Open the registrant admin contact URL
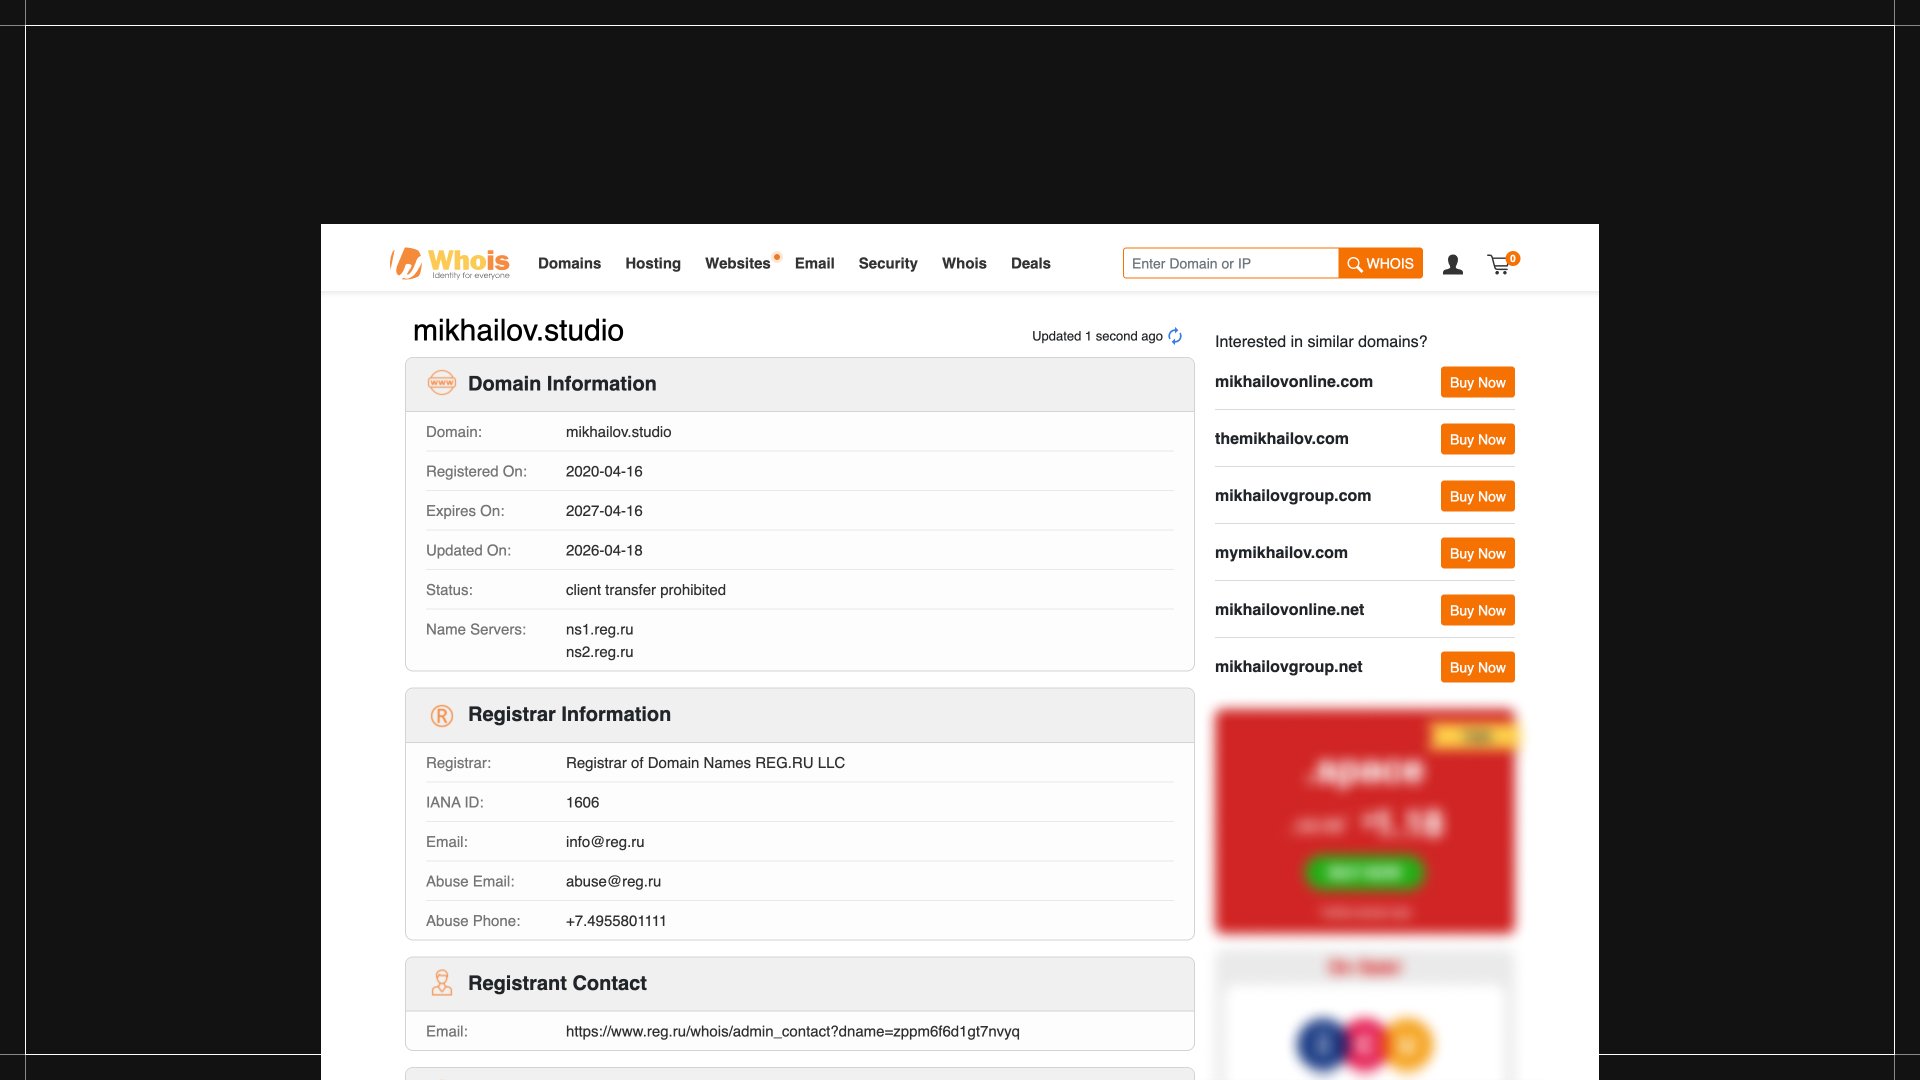 click(793, 1031)
